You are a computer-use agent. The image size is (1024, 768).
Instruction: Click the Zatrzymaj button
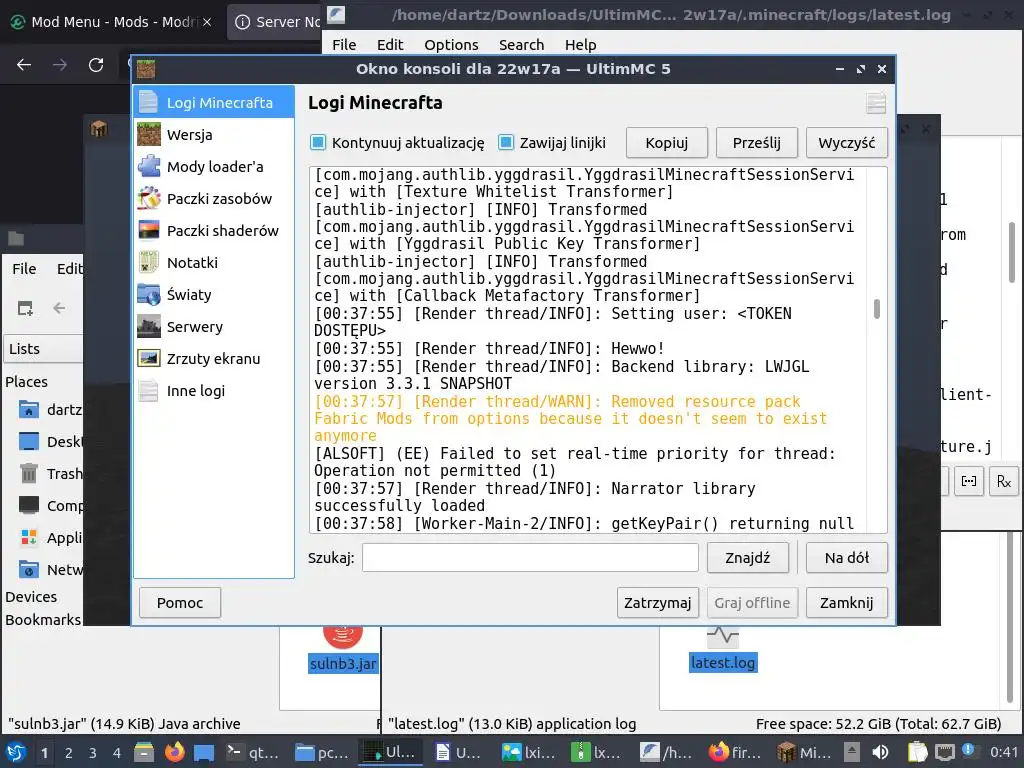click(x=658, y=602)
